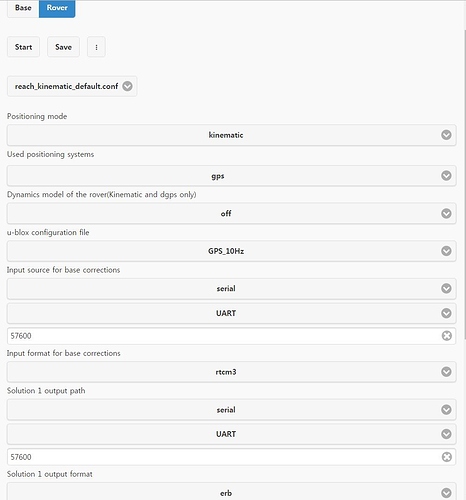Open the UART dropdown under input source
Screen dimensions: 466x500
[x=231, y=313]
